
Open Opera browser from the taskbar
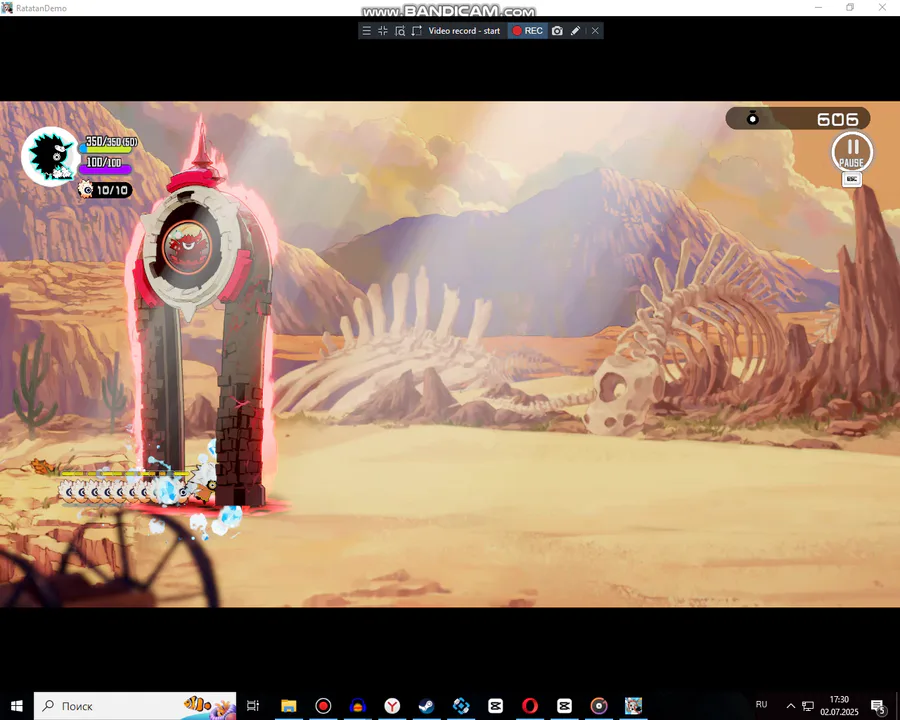click(530, 706)
